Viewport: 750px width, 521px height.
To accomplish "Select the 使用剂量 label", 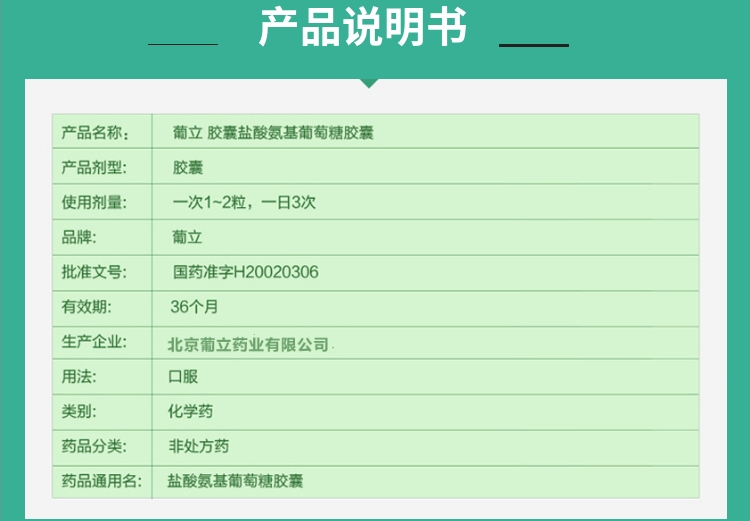I will coord(94,202).
